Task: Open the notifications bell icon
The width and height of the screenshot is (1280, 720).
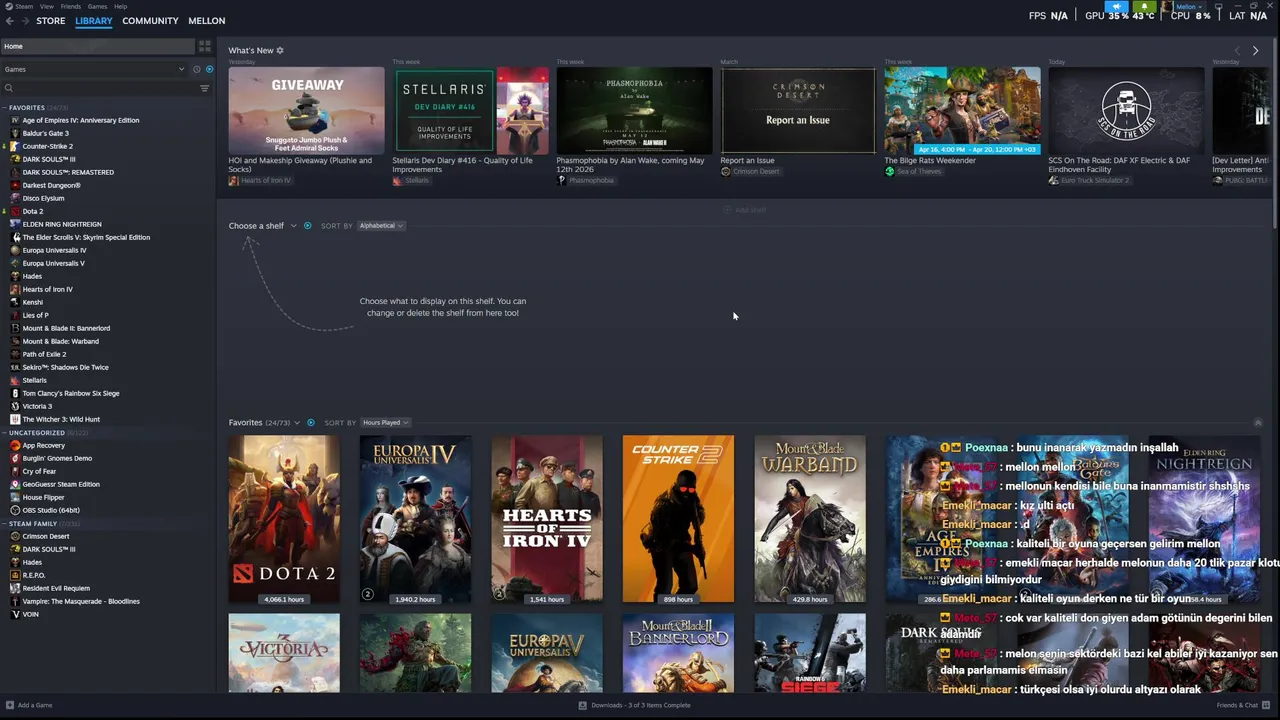Action: coord(1144,6)
